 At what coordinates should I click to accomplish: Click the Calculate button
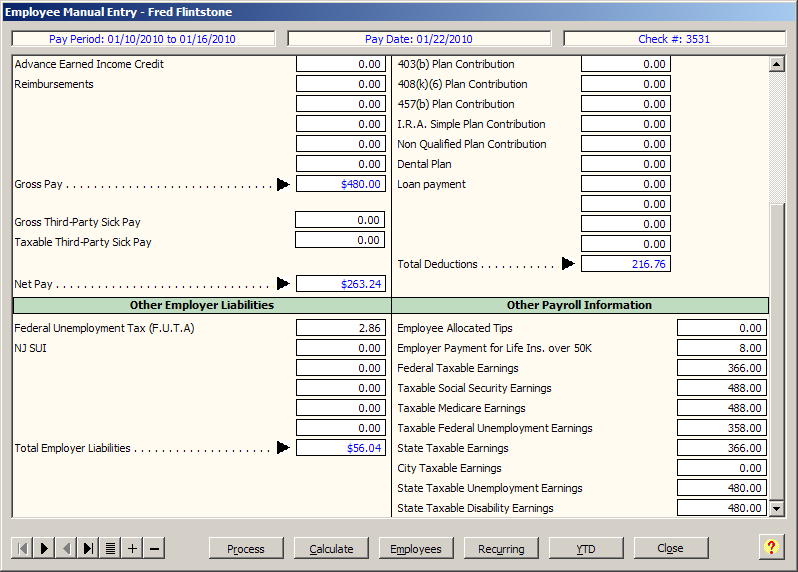point(331,548)
